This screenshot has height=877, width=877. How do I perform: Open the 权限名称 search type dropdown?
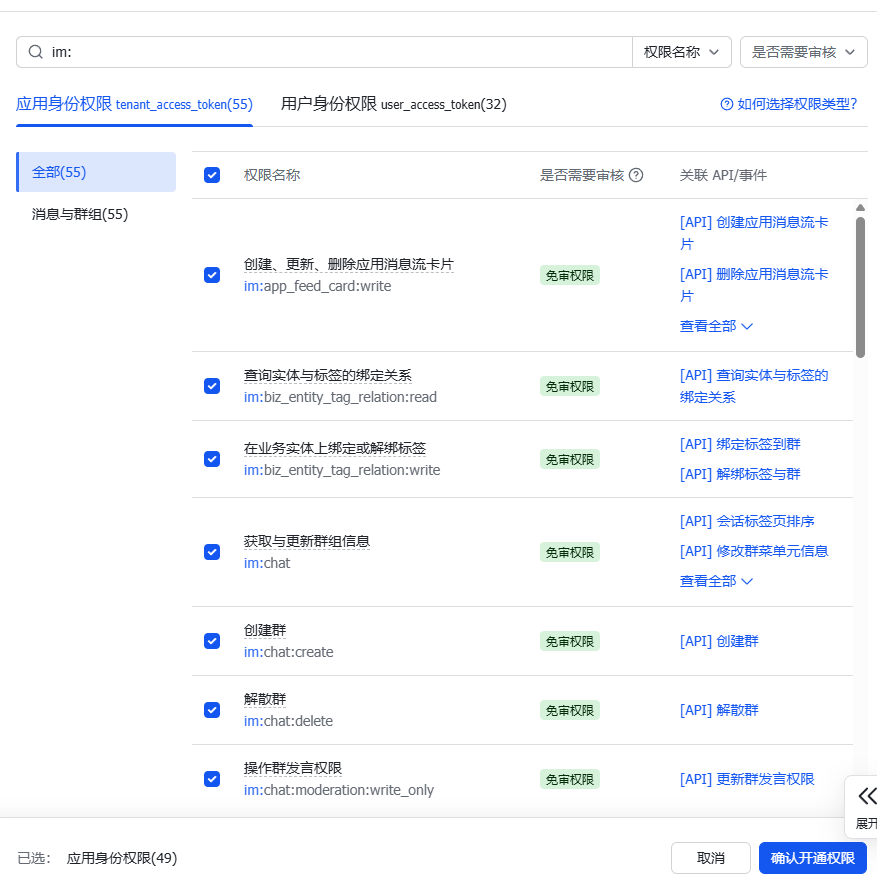(681, 52)
